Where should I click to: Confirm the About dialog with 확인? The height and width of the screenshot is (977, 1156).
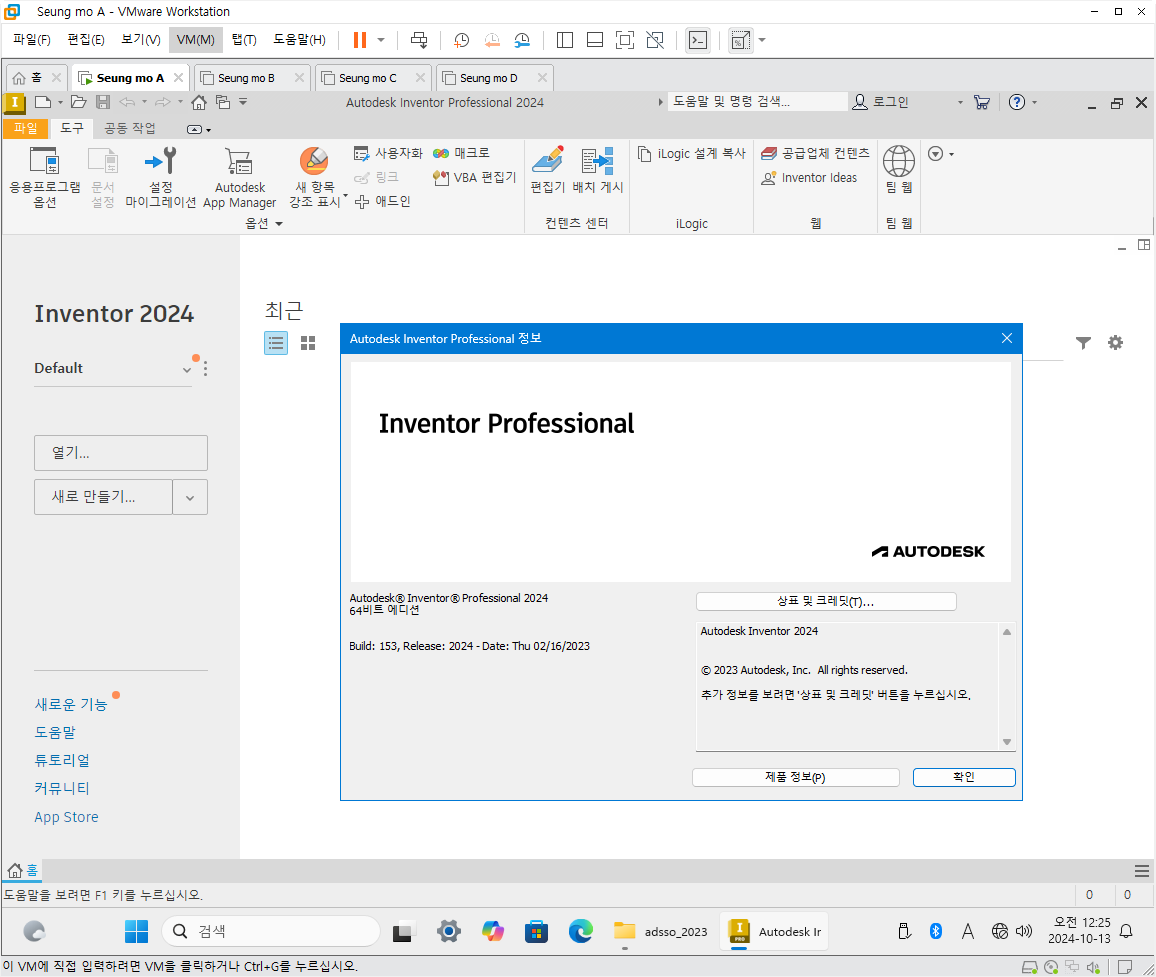coord(964,777)
